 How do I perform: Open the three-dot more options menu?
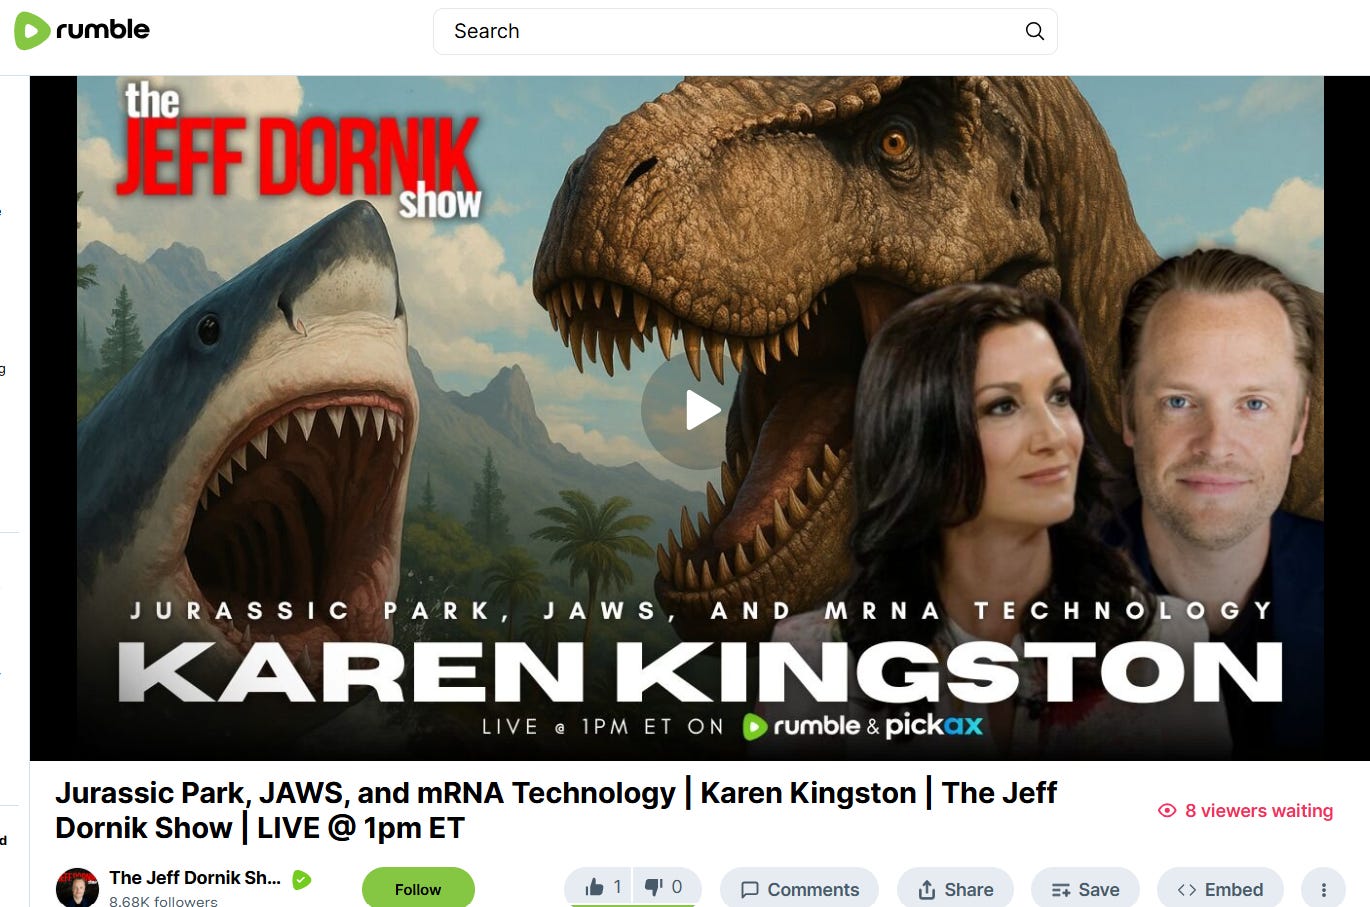click(x=1323, y=889)
